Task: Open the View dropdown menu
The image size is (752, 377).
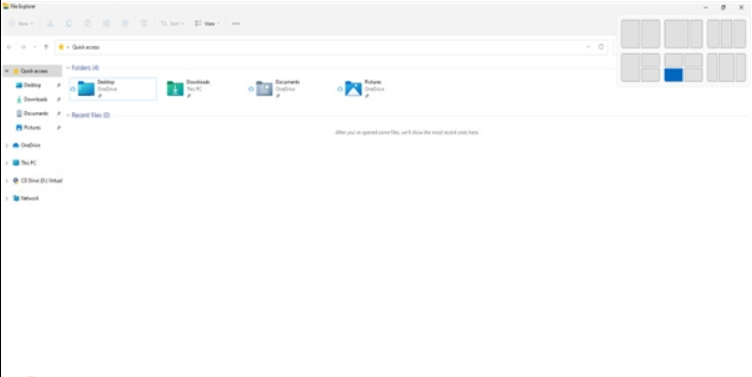Action: pos(207,24)
